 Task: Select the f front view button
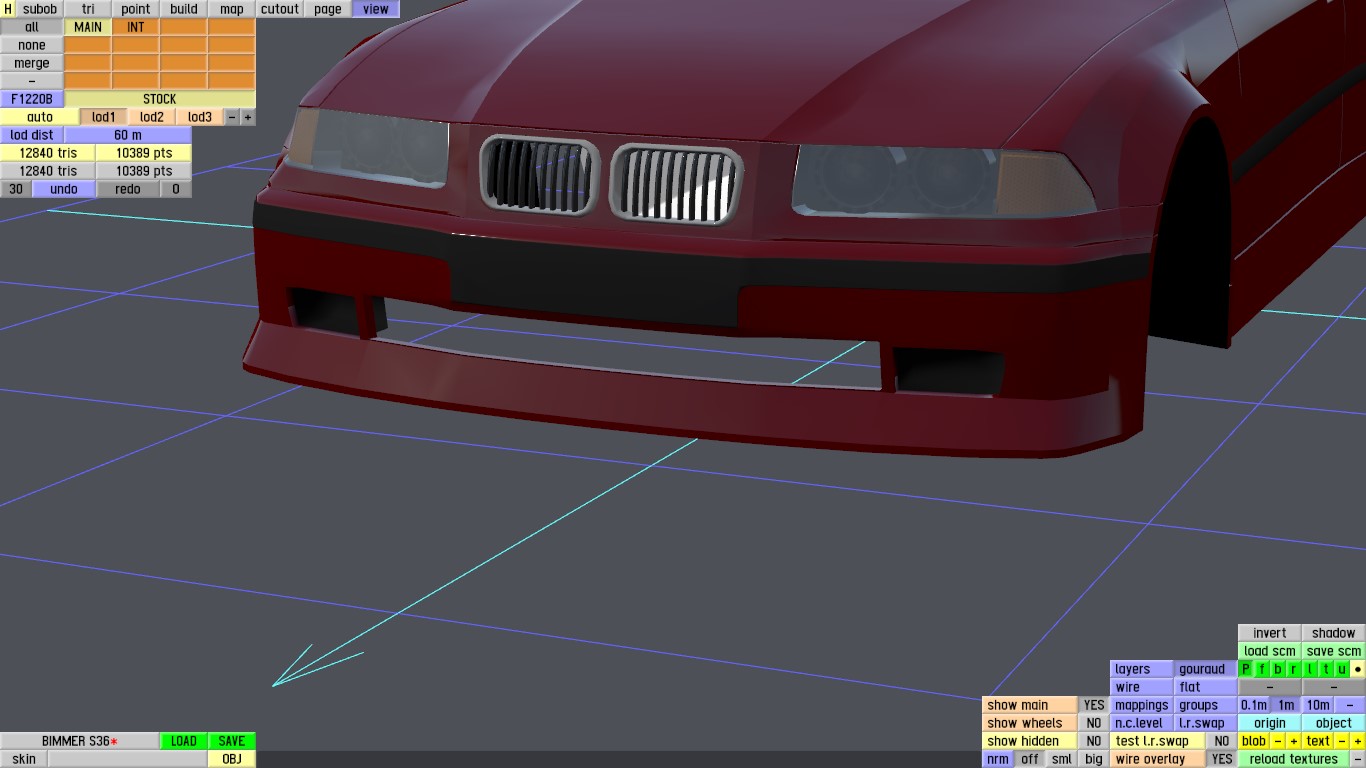click(1262, 669)
